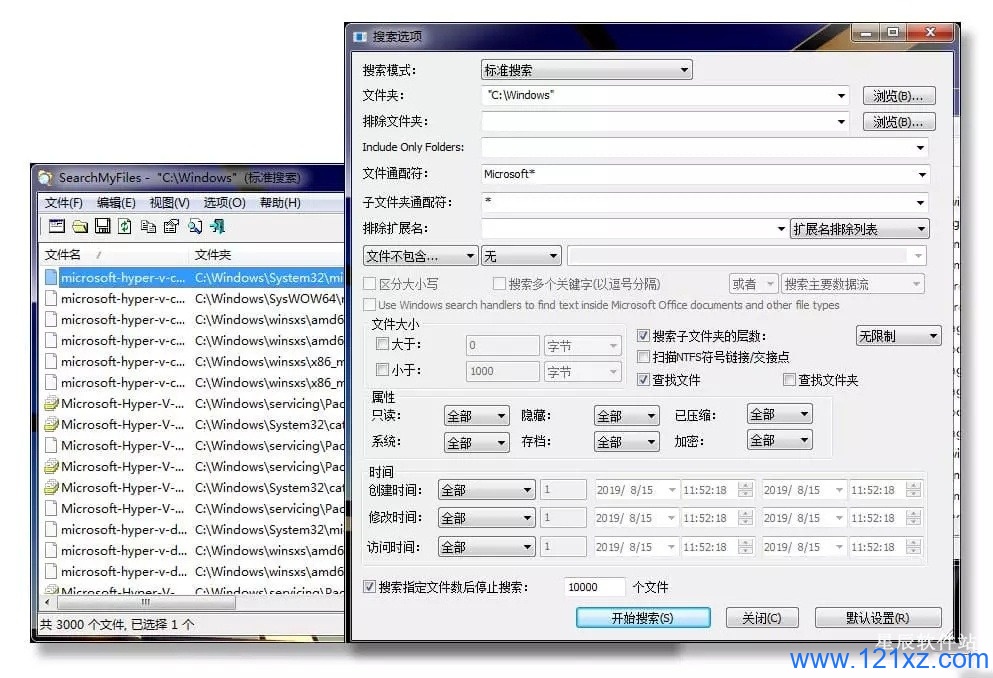Expand the 文件通配符 combo showing Microsoft*
This screenshot has height=678, width=993.
pyautogui.click(x=922, y=174)
